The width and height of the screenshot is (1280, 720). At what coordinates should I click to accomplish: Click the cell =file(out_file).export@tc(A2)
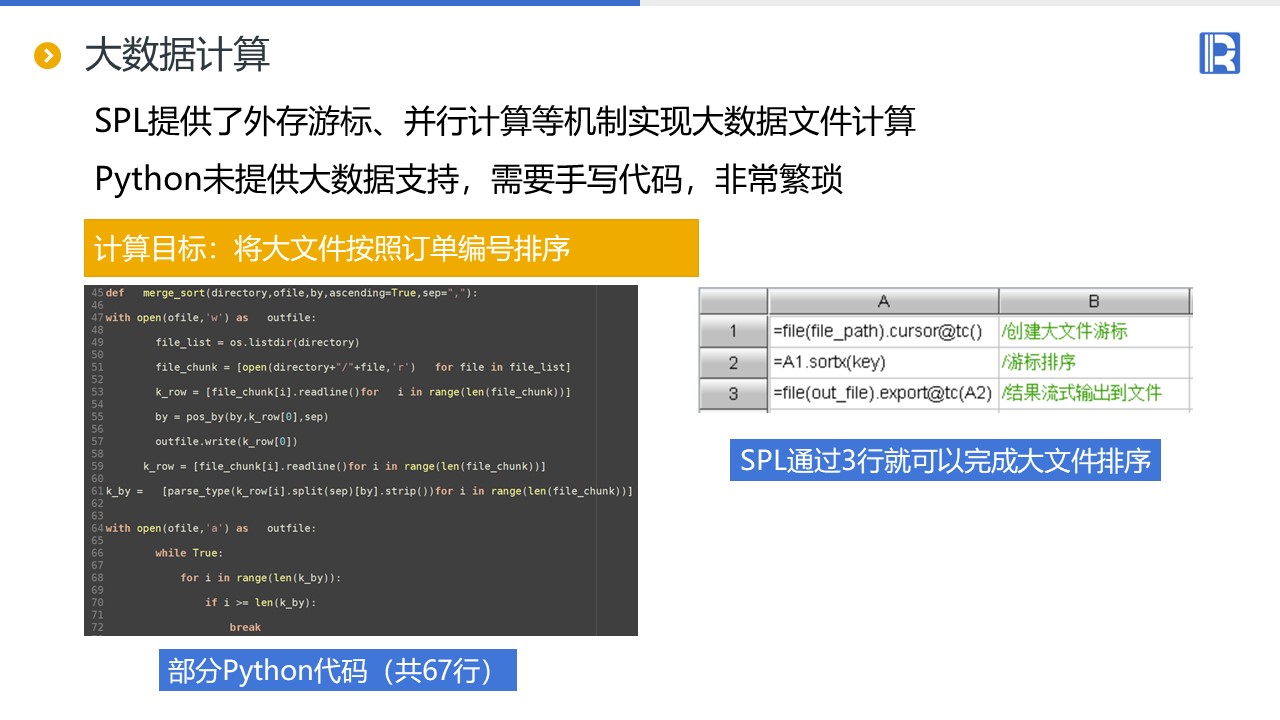click(883, 393)
